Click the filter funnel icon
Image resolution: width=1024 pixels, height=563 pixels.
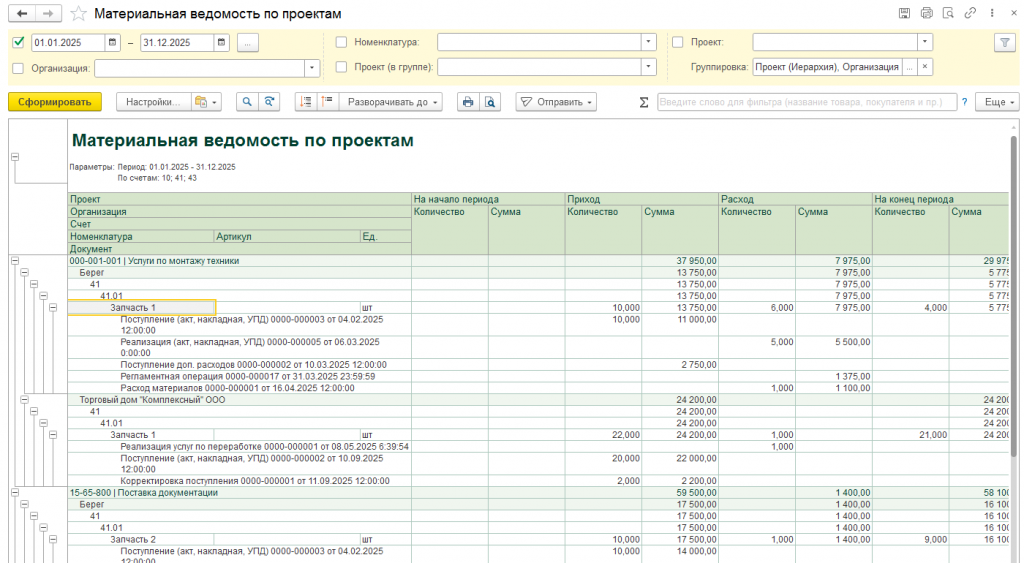click(x=1004, y=43)
